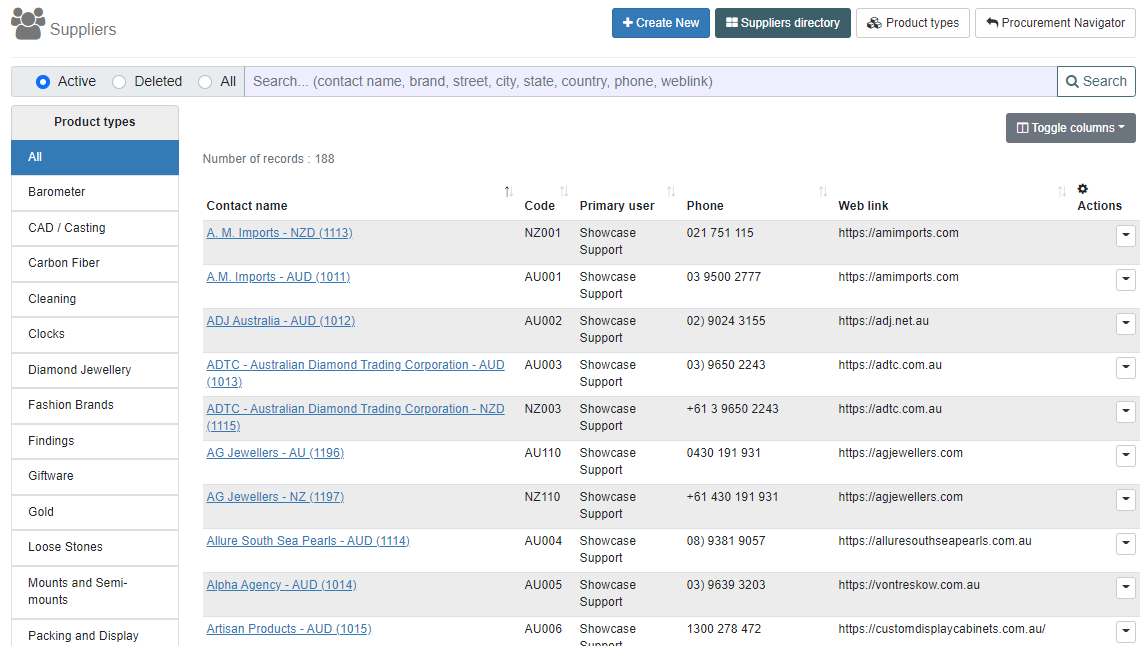Click the Create New button
The height and width of the screenshot is (646, 1147).
[661, 23]
